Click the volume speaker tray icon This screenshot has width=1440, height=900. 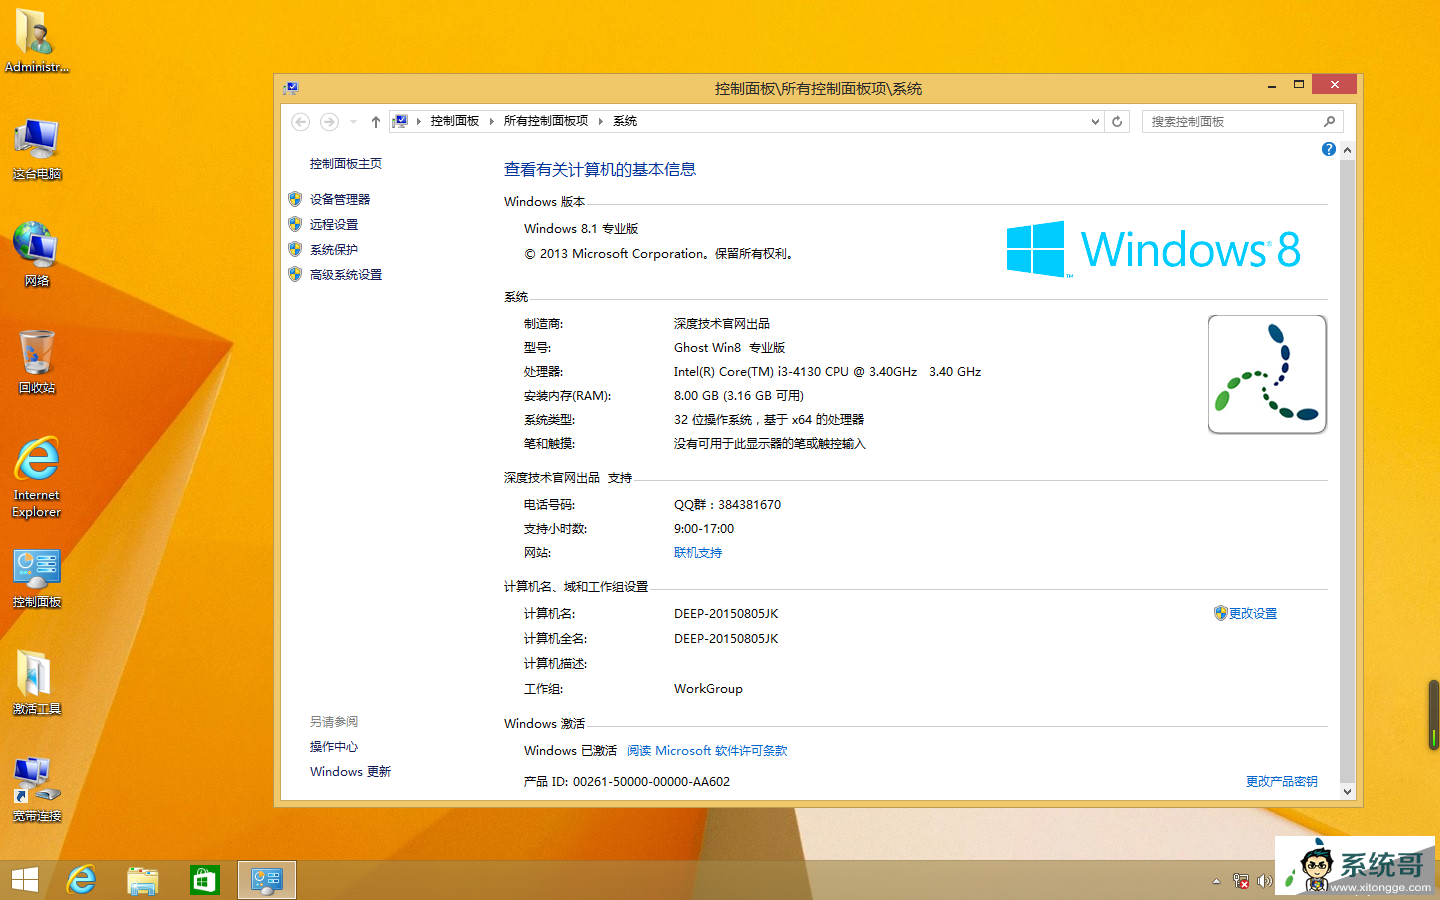click(1265, 881)
